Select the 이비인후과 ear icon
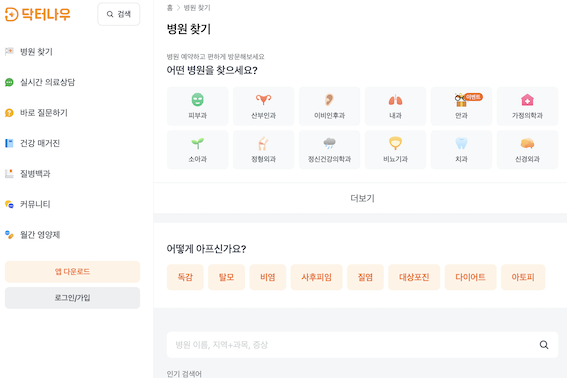567x378 pixels. (x=329, y=99)
